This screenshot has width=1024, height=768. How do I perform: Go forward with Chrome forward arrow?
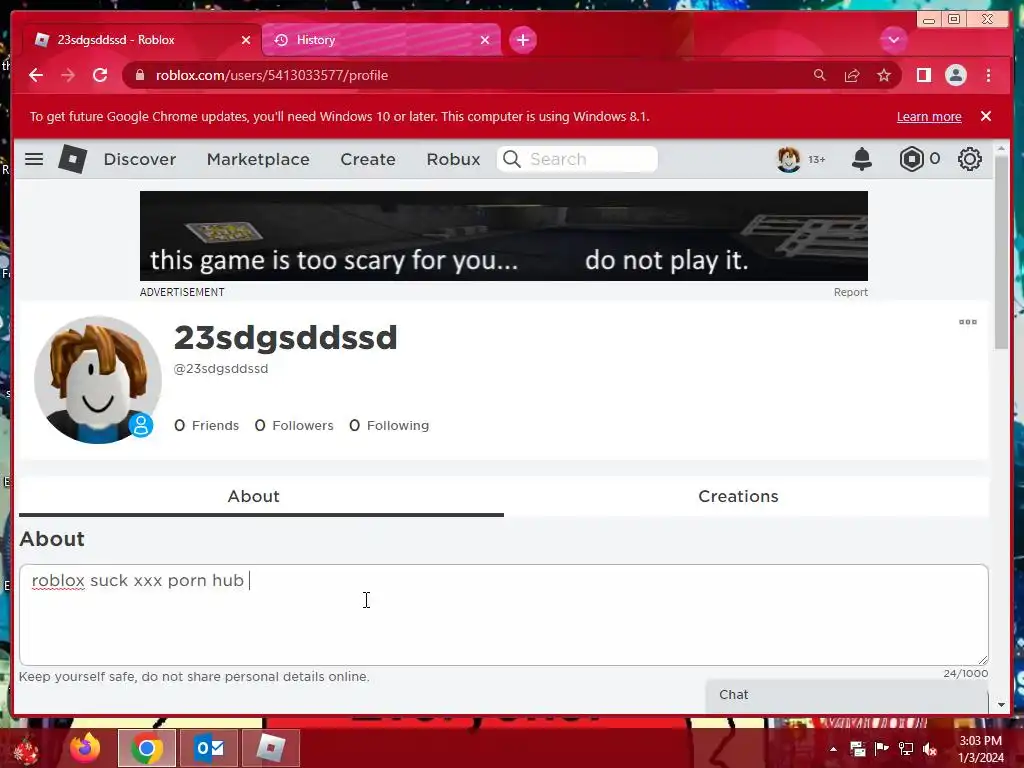tap(68, 75)
